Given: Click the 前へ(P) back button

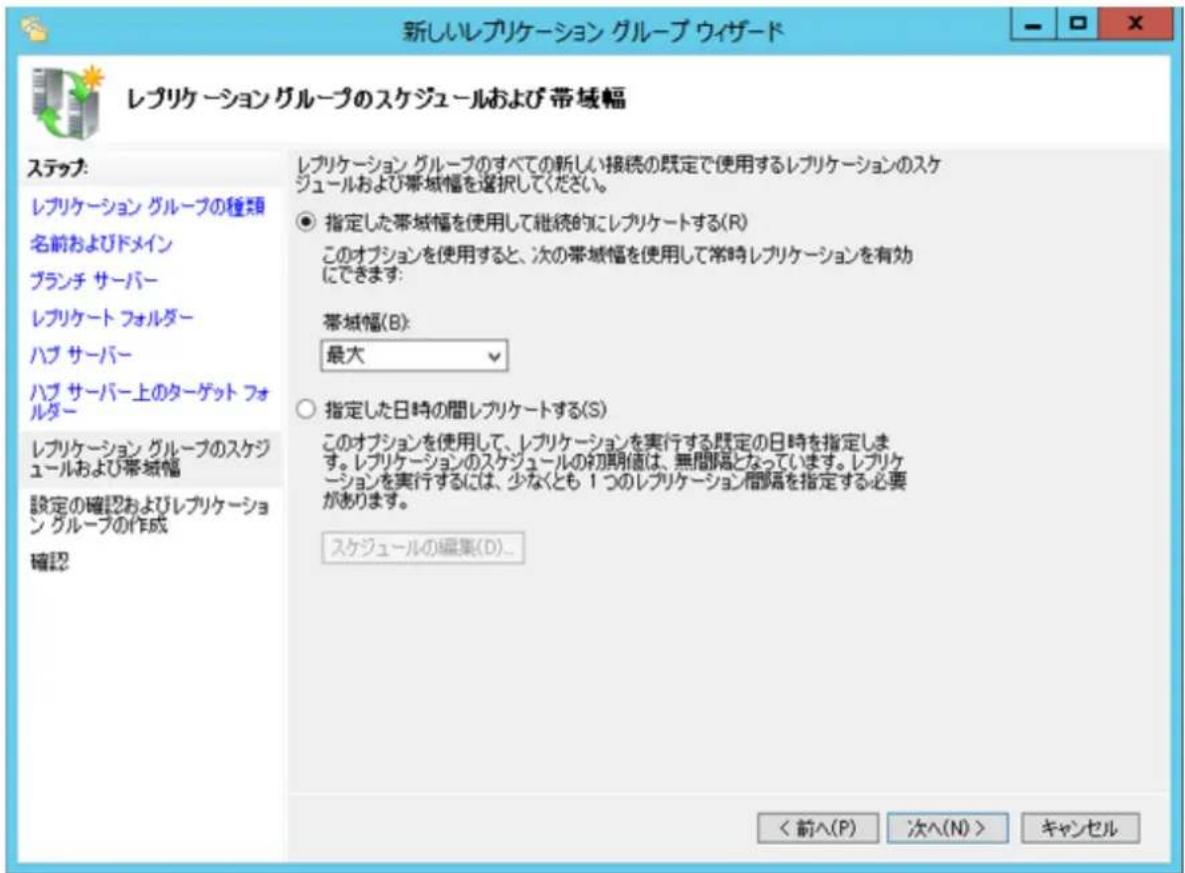Looking at the screenshot, I should [x=818, y=828].
